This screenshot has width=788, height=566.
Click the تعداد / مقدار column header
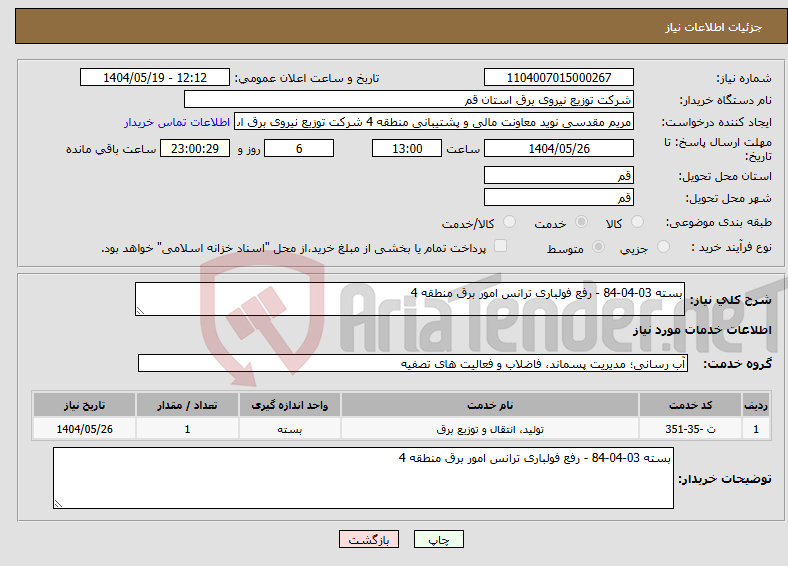pyautogui.click(x=187, y=405)
